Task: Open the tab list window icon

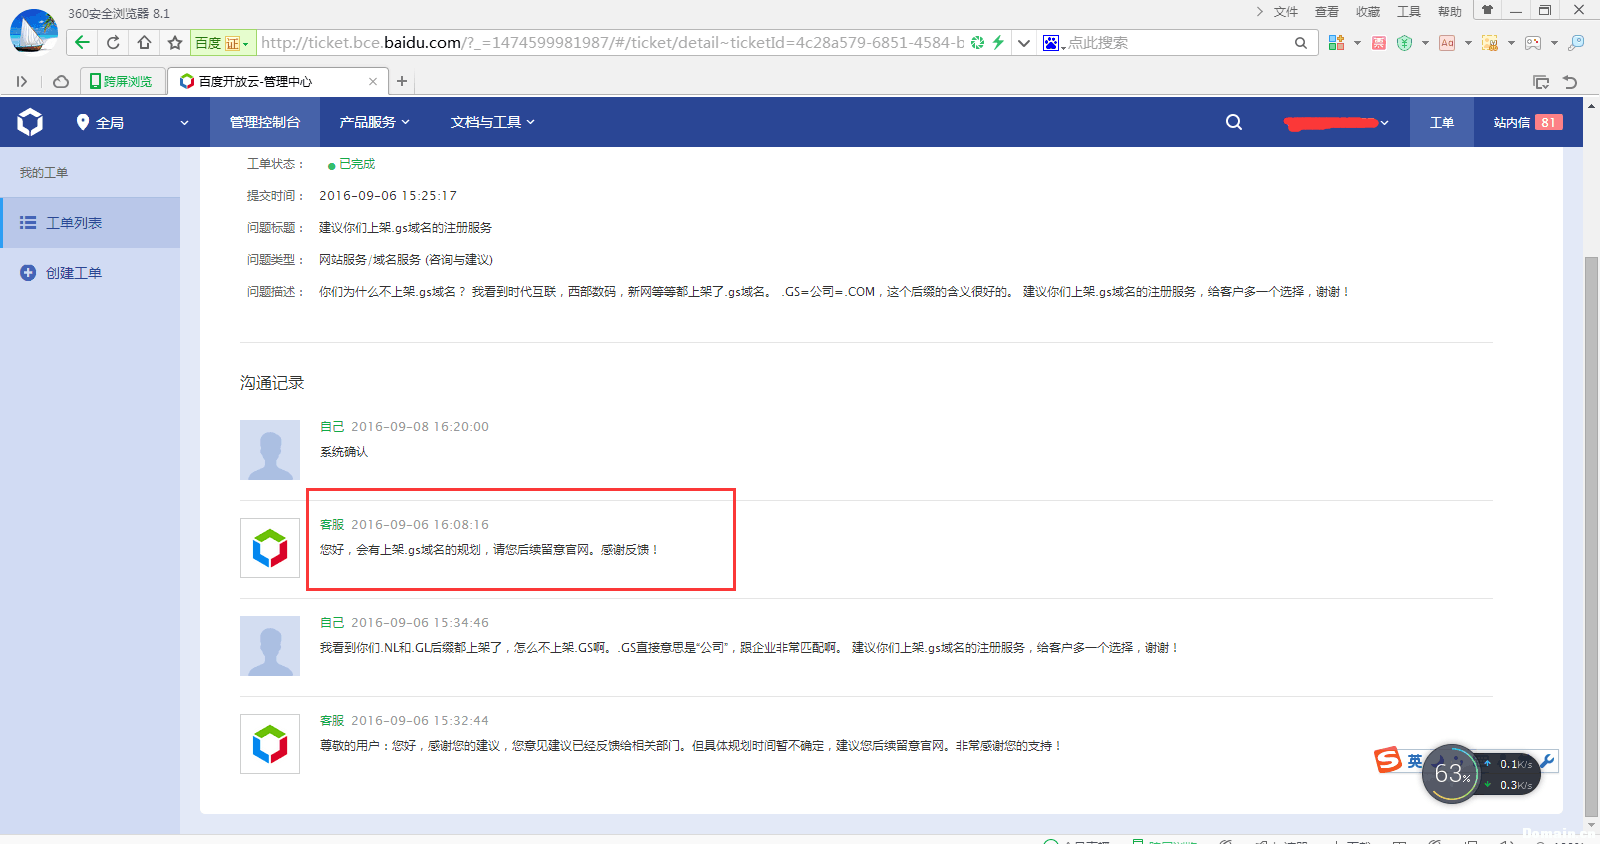Action: (x=1541, y=82)
